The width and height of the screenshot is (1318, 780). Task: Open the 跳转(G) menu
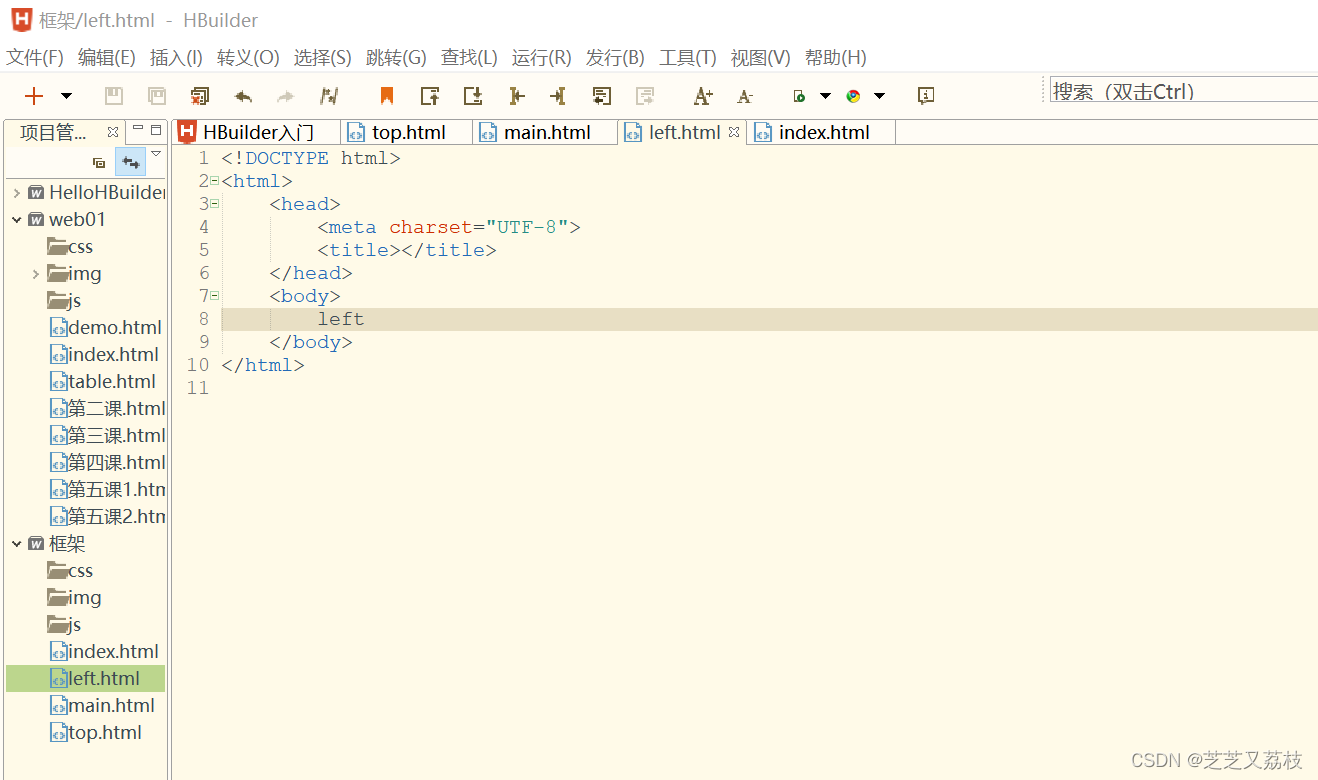coord(396,58)
